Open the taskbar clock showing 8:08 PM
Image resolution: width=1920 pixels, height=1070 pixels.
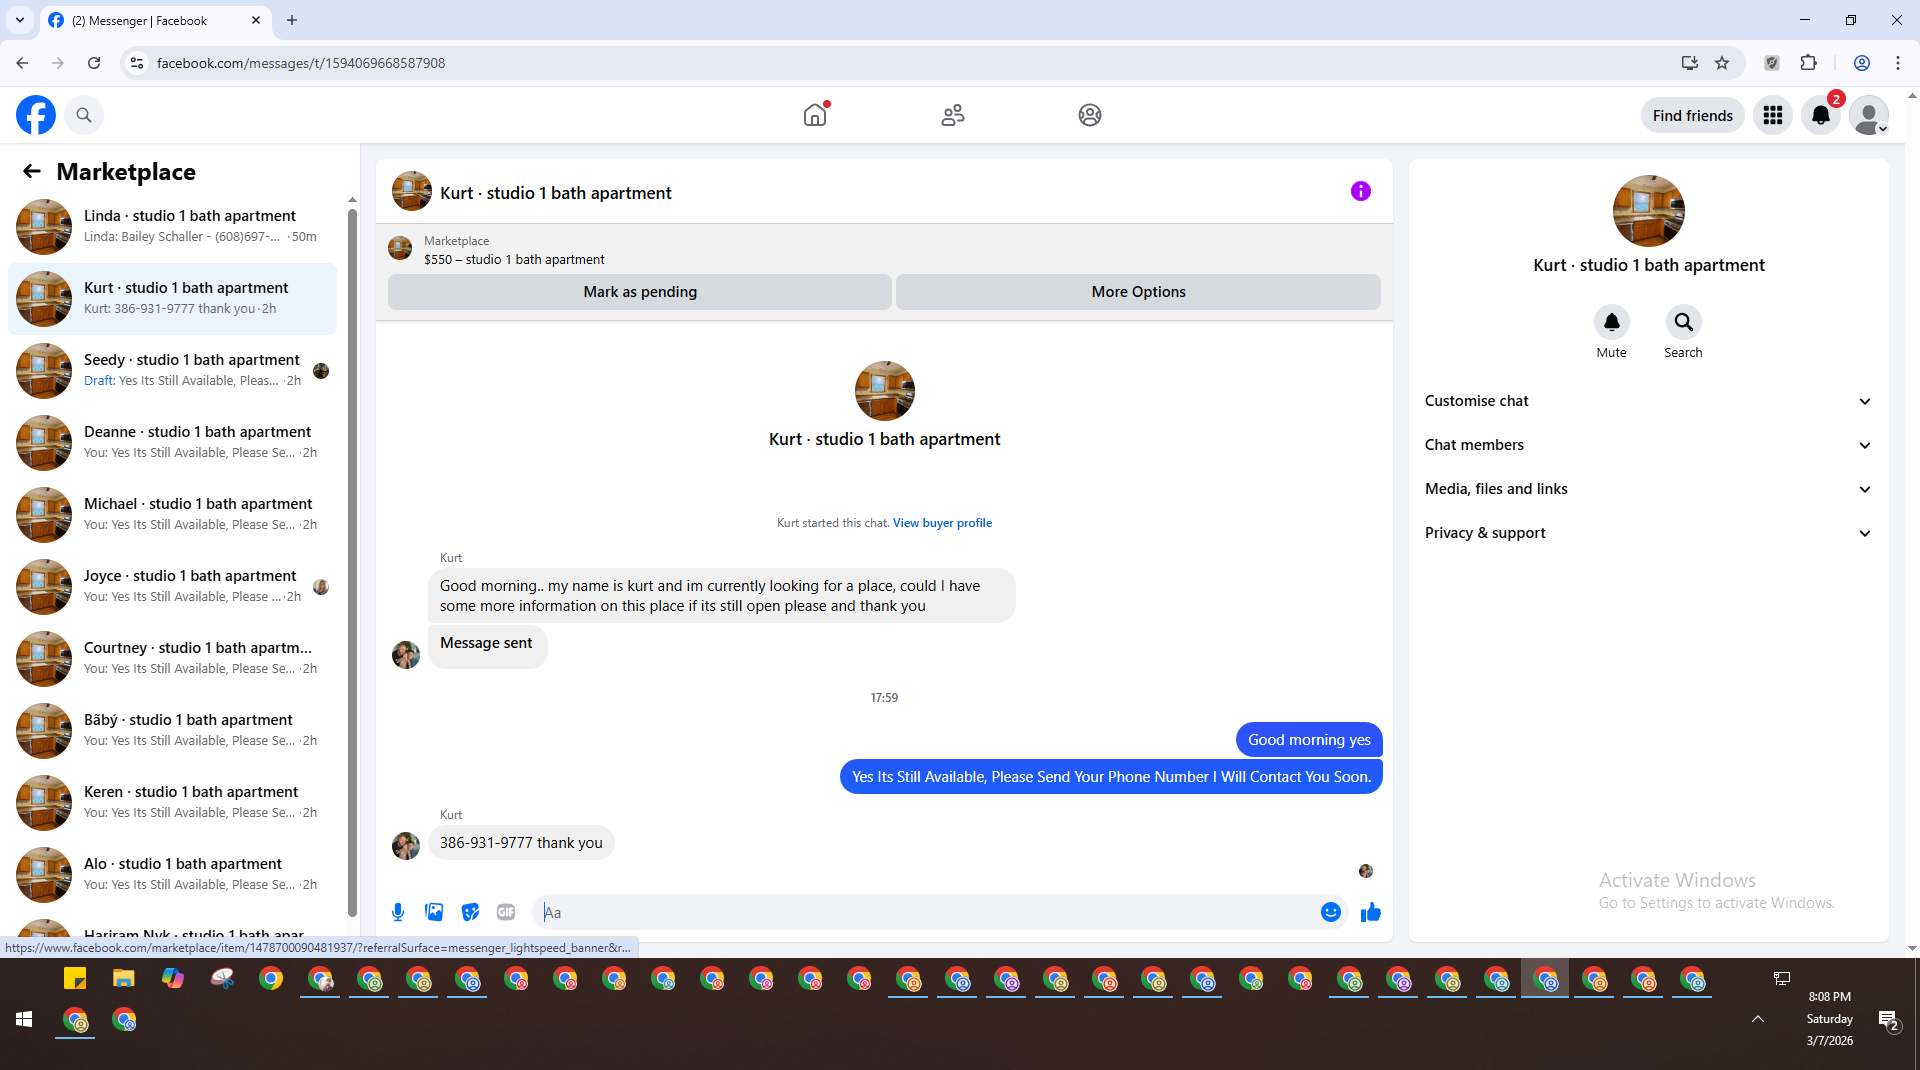tap(1829, 1019)
